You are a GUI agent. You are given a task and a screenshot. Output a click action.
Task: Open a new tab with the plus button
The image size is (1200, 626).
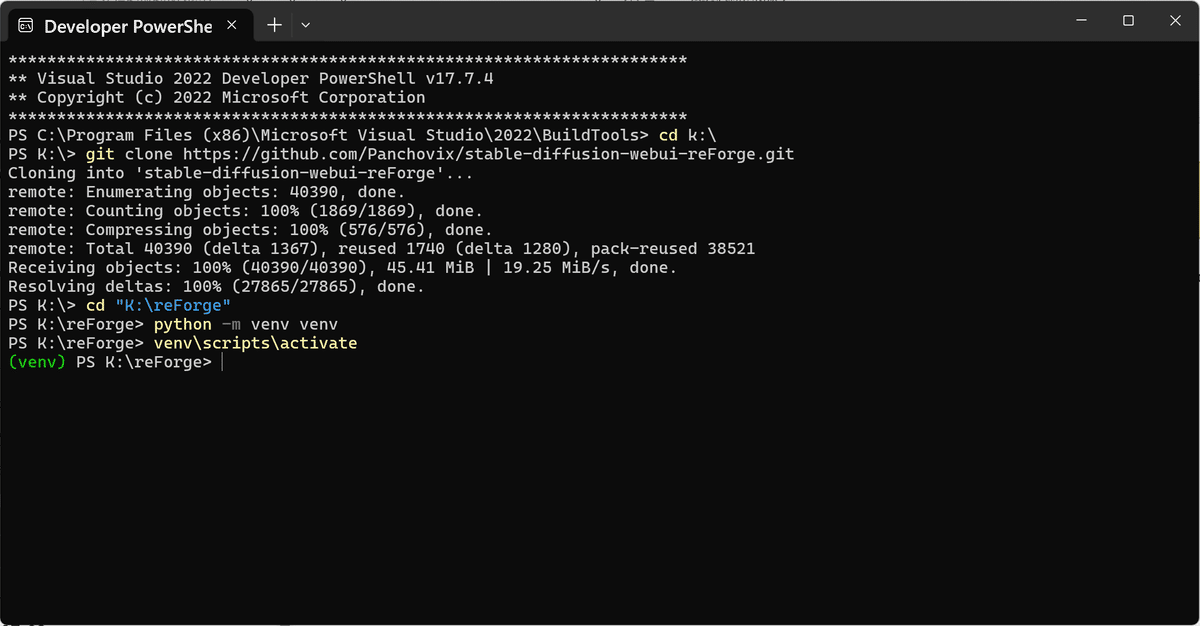274,25
